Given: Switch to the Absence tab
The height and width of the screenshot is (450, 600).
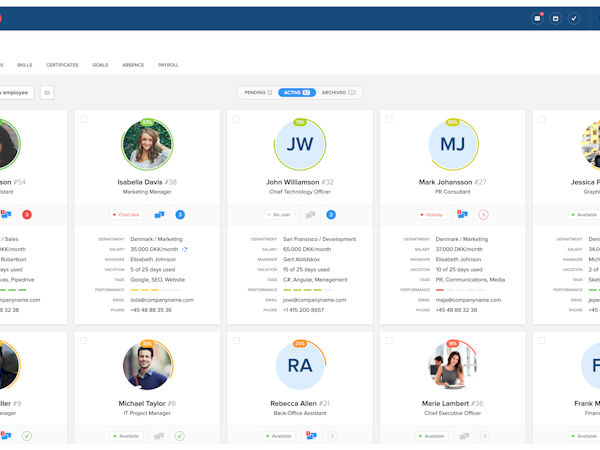Looking at the screenshot, I should click(133, 65).
